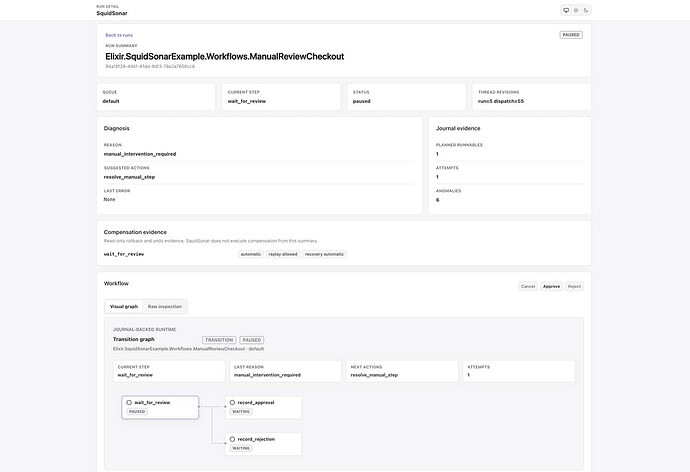Click WAITING badge under record_rejection
The height and width of the screenshot is (472, 690).
tap(241, 448)
